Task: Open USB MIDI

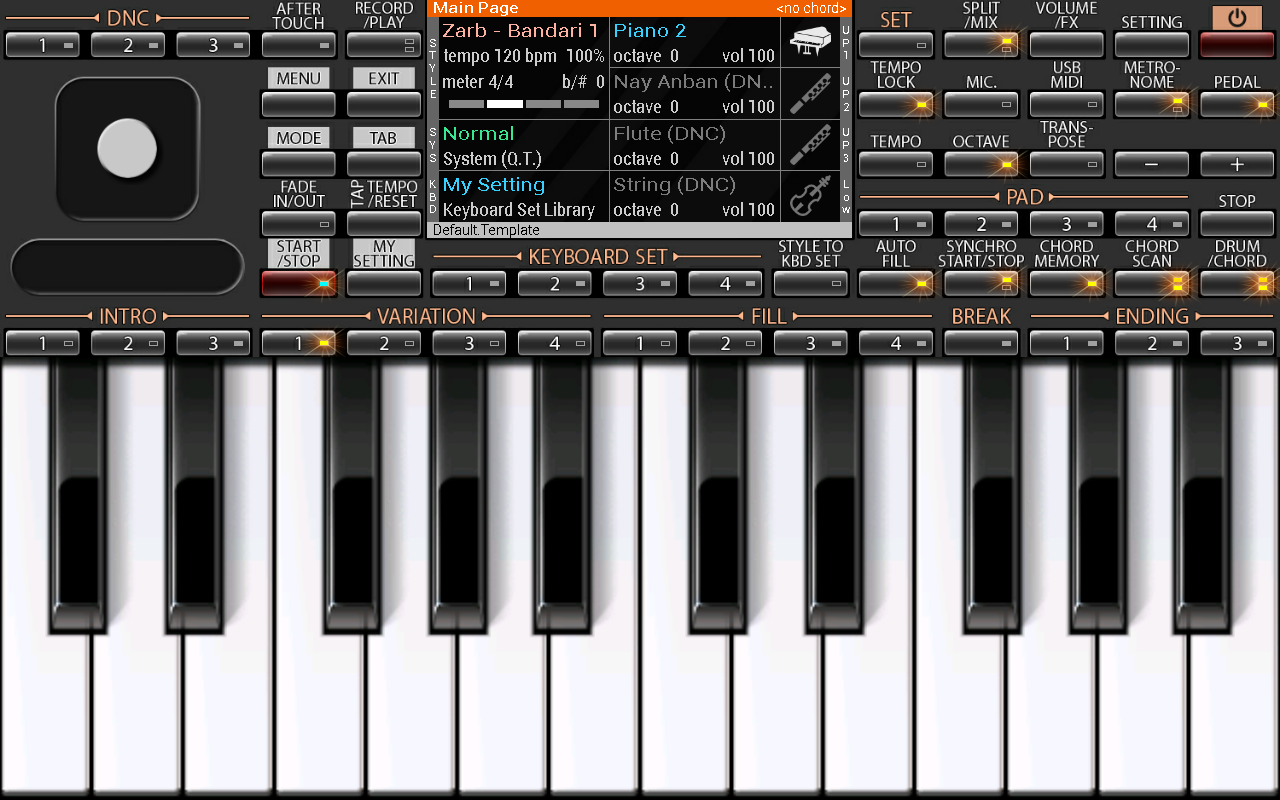Action: tap(1067, 104)
